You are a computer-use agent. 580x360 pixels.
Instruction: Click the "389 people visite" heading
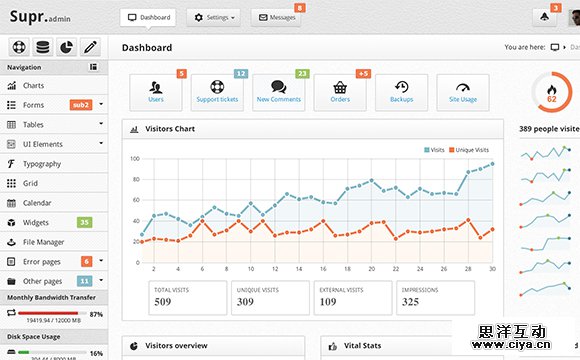point(549,129)
